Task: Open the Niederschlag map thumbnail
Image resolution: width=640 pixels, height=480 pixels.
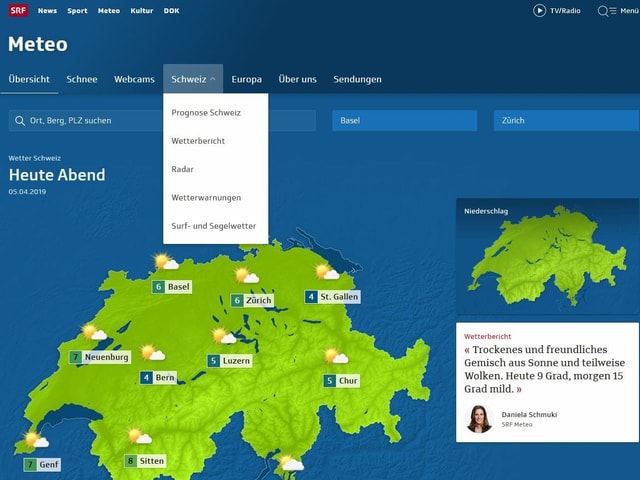Action: (x=547, y=256)
